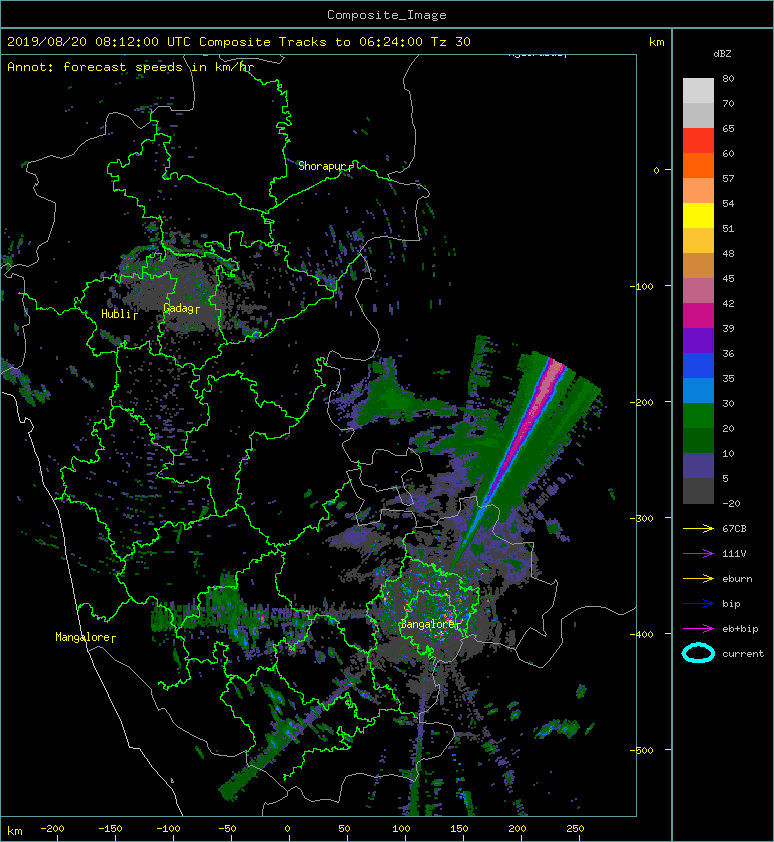Select the dark green 10–20 dBZ swatch
The height and width of the screenshot is (842, 774).
pyautogui.click(x=698, y=440)
